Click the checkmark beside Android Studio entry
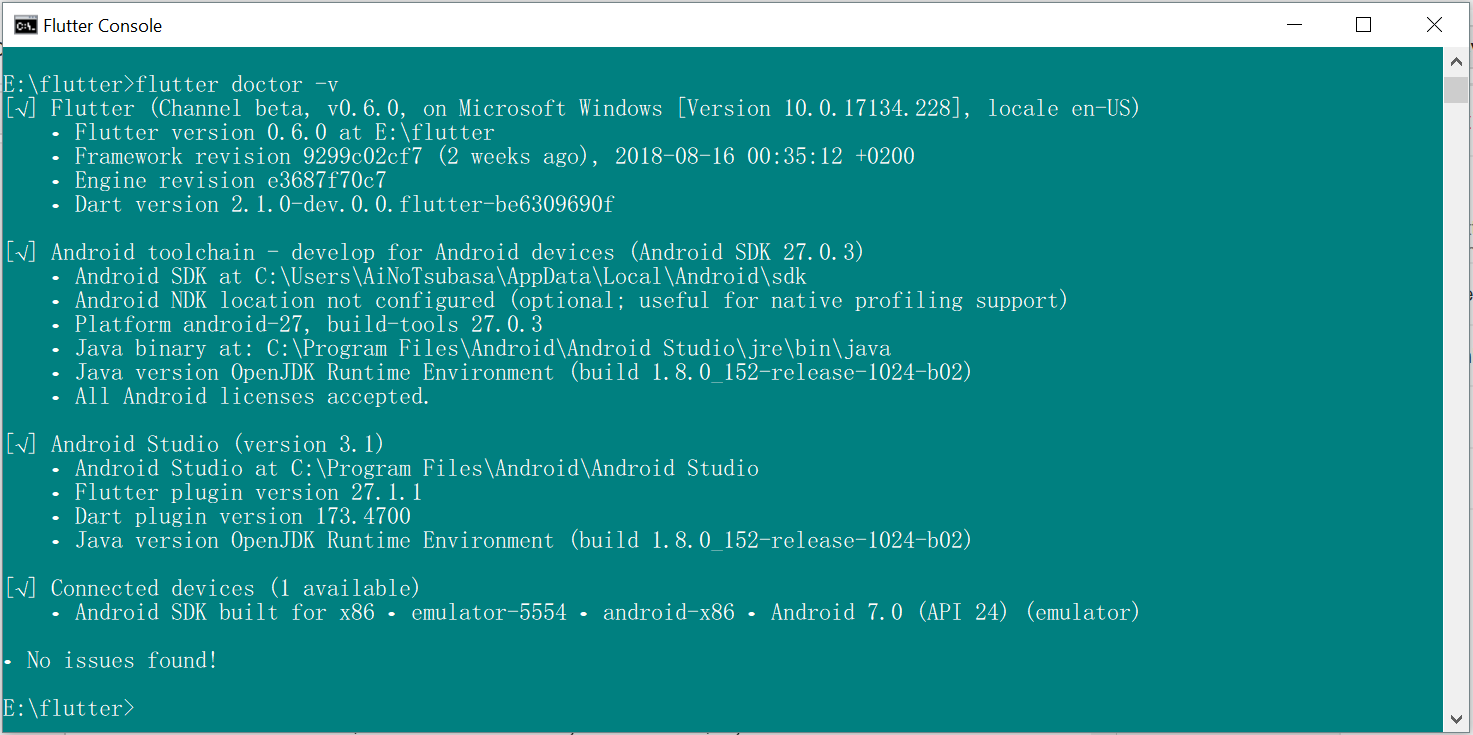This screenshot has height=735, width=1473. click(21, 443)
